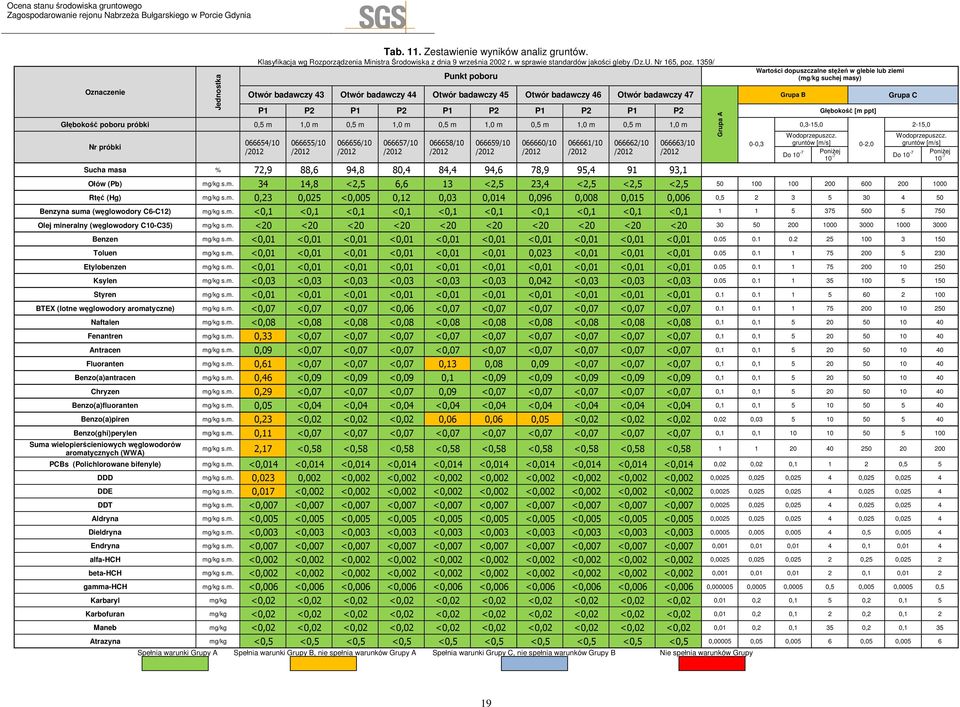Screen dimensions: 960x707
Task: Click the 'Aldryna' row label
Action: [105, 519]
